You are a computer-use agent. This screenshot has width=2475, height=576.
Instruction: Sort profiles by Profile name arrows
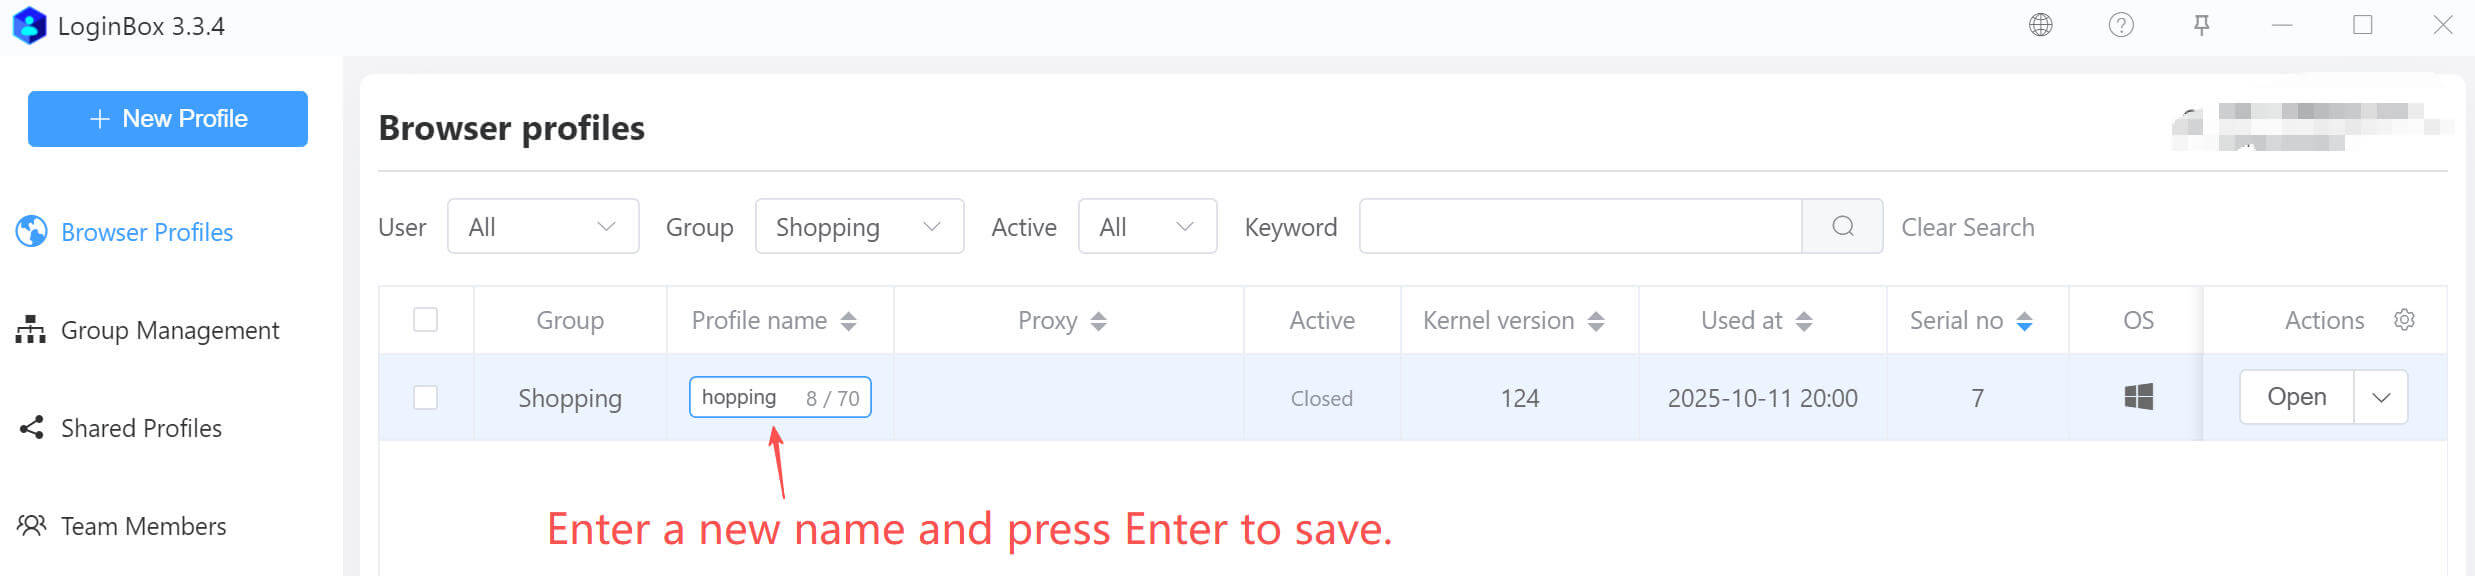848,321
